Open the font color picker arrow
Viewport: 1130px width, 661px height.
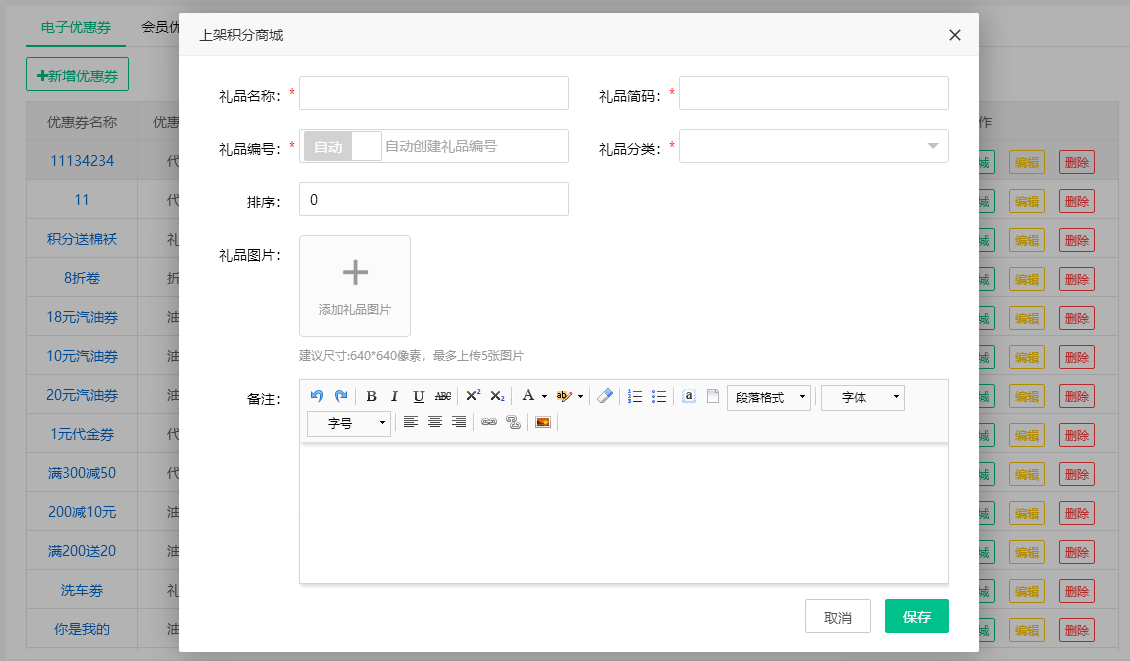coord(544,397)
